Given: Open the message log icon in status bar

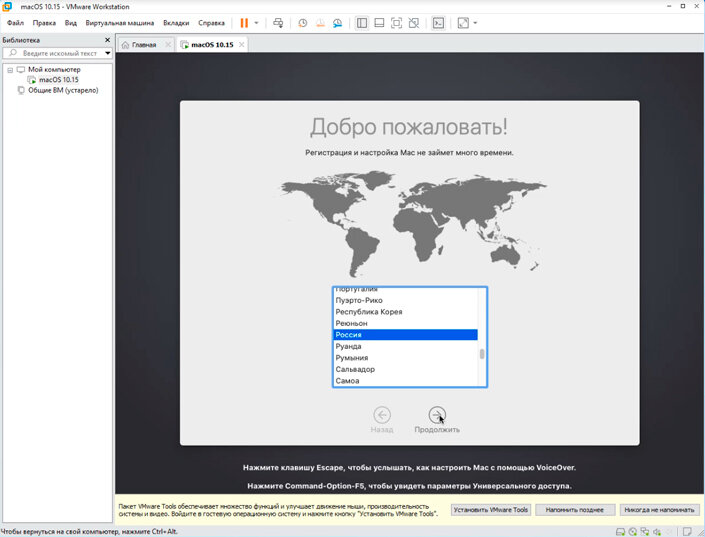Looking at the screenshot, I should [687, 532].
